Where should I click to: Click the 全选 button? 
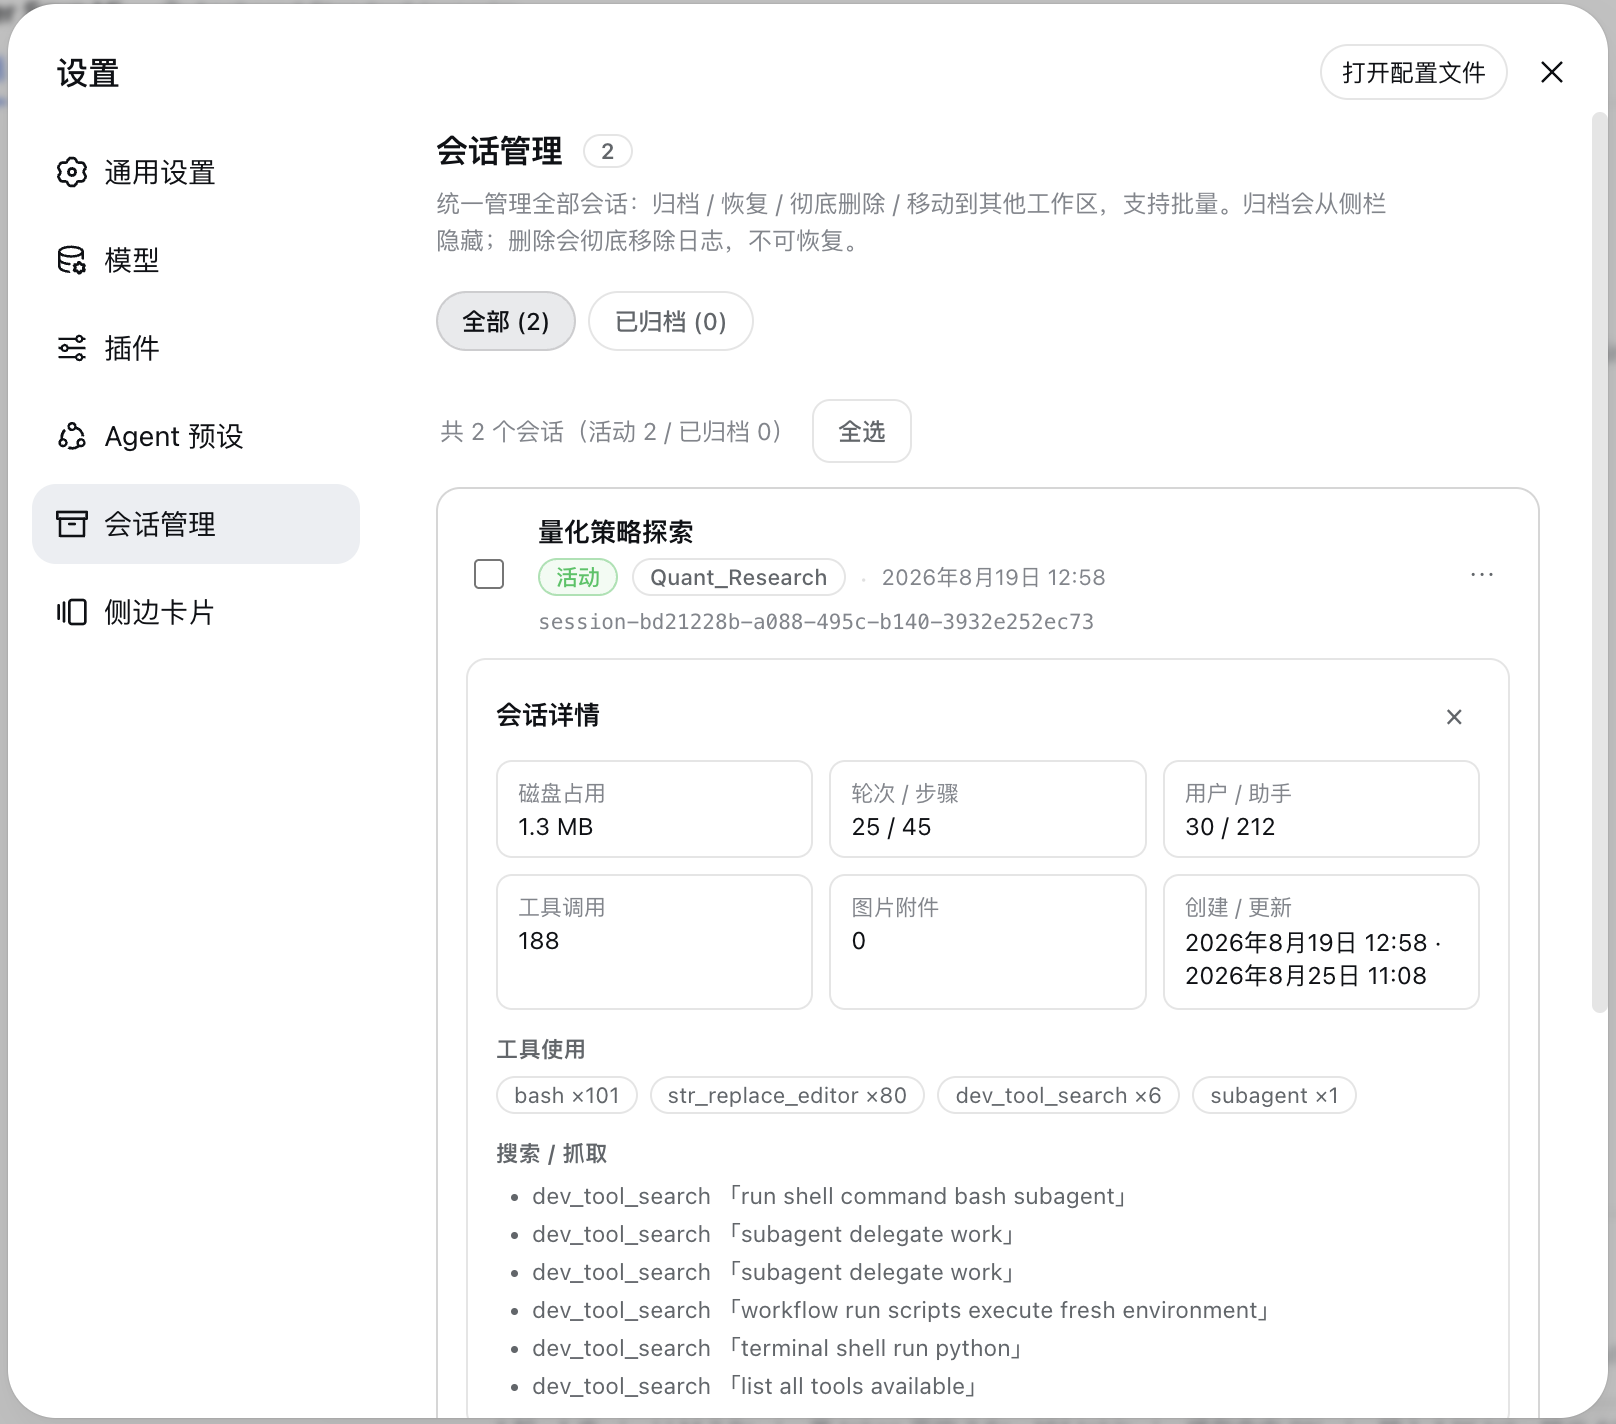tap(862, 431)
